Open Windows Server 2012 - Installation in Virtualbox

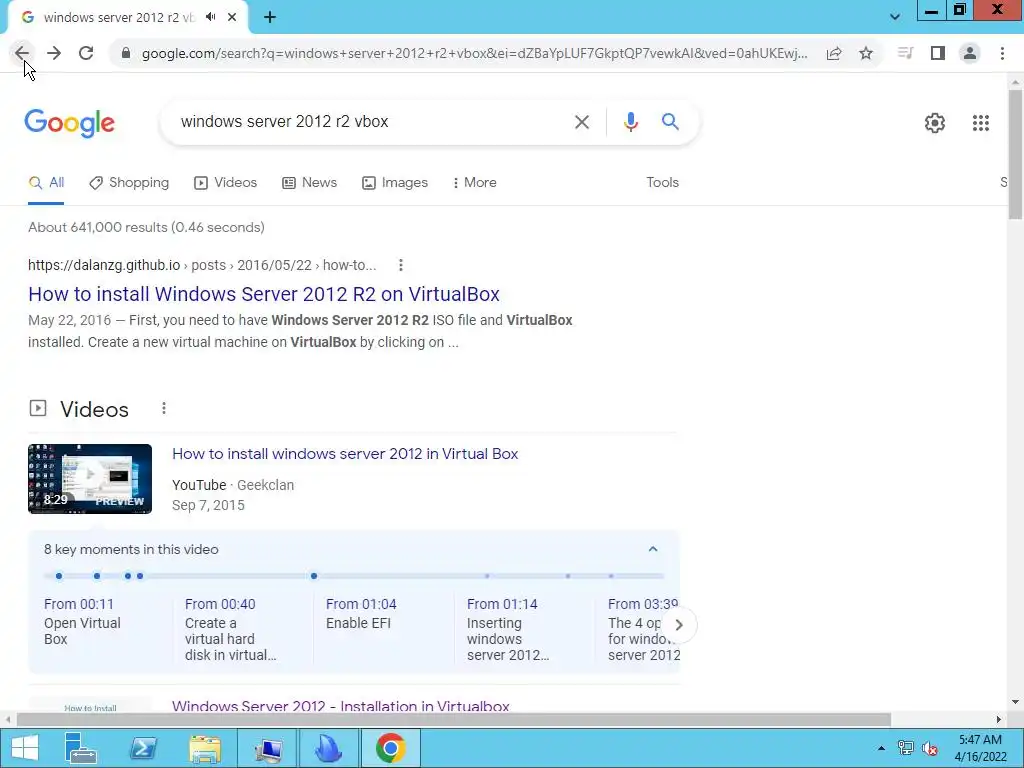point(340,706)
